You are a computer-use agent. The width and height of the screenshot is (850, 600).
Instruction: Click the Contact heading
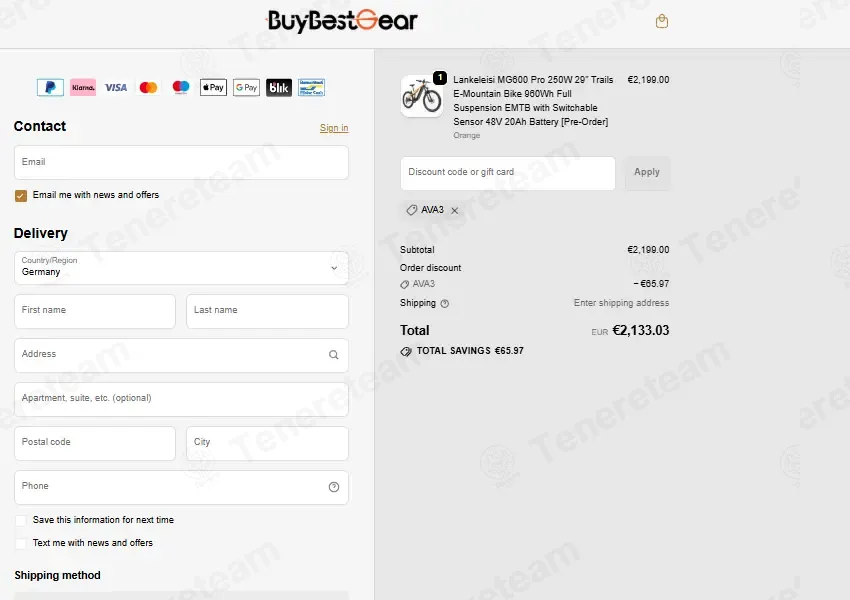(x=40, y=126)
